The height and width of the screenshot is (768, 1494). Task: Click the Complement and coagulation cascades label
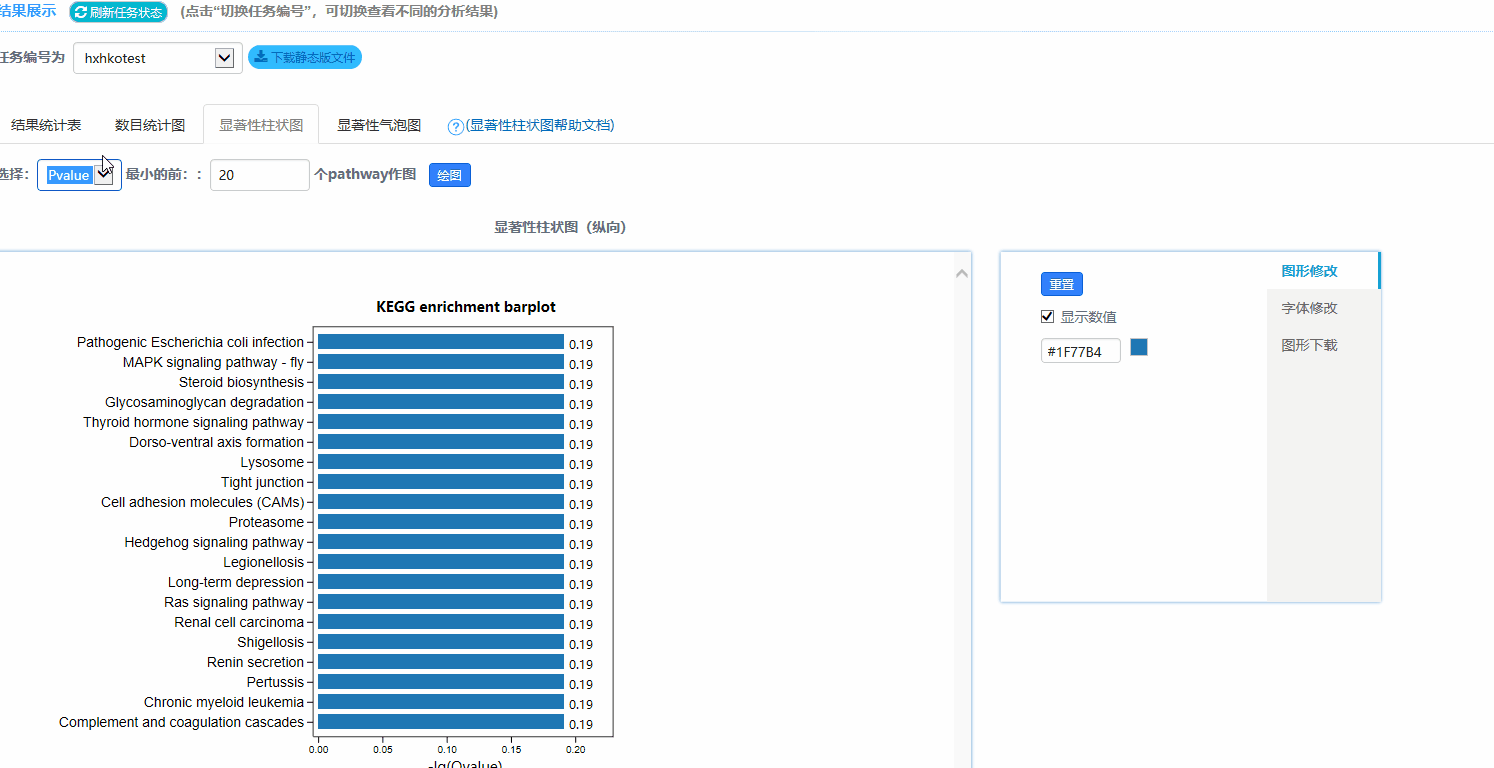coord(181,722)
